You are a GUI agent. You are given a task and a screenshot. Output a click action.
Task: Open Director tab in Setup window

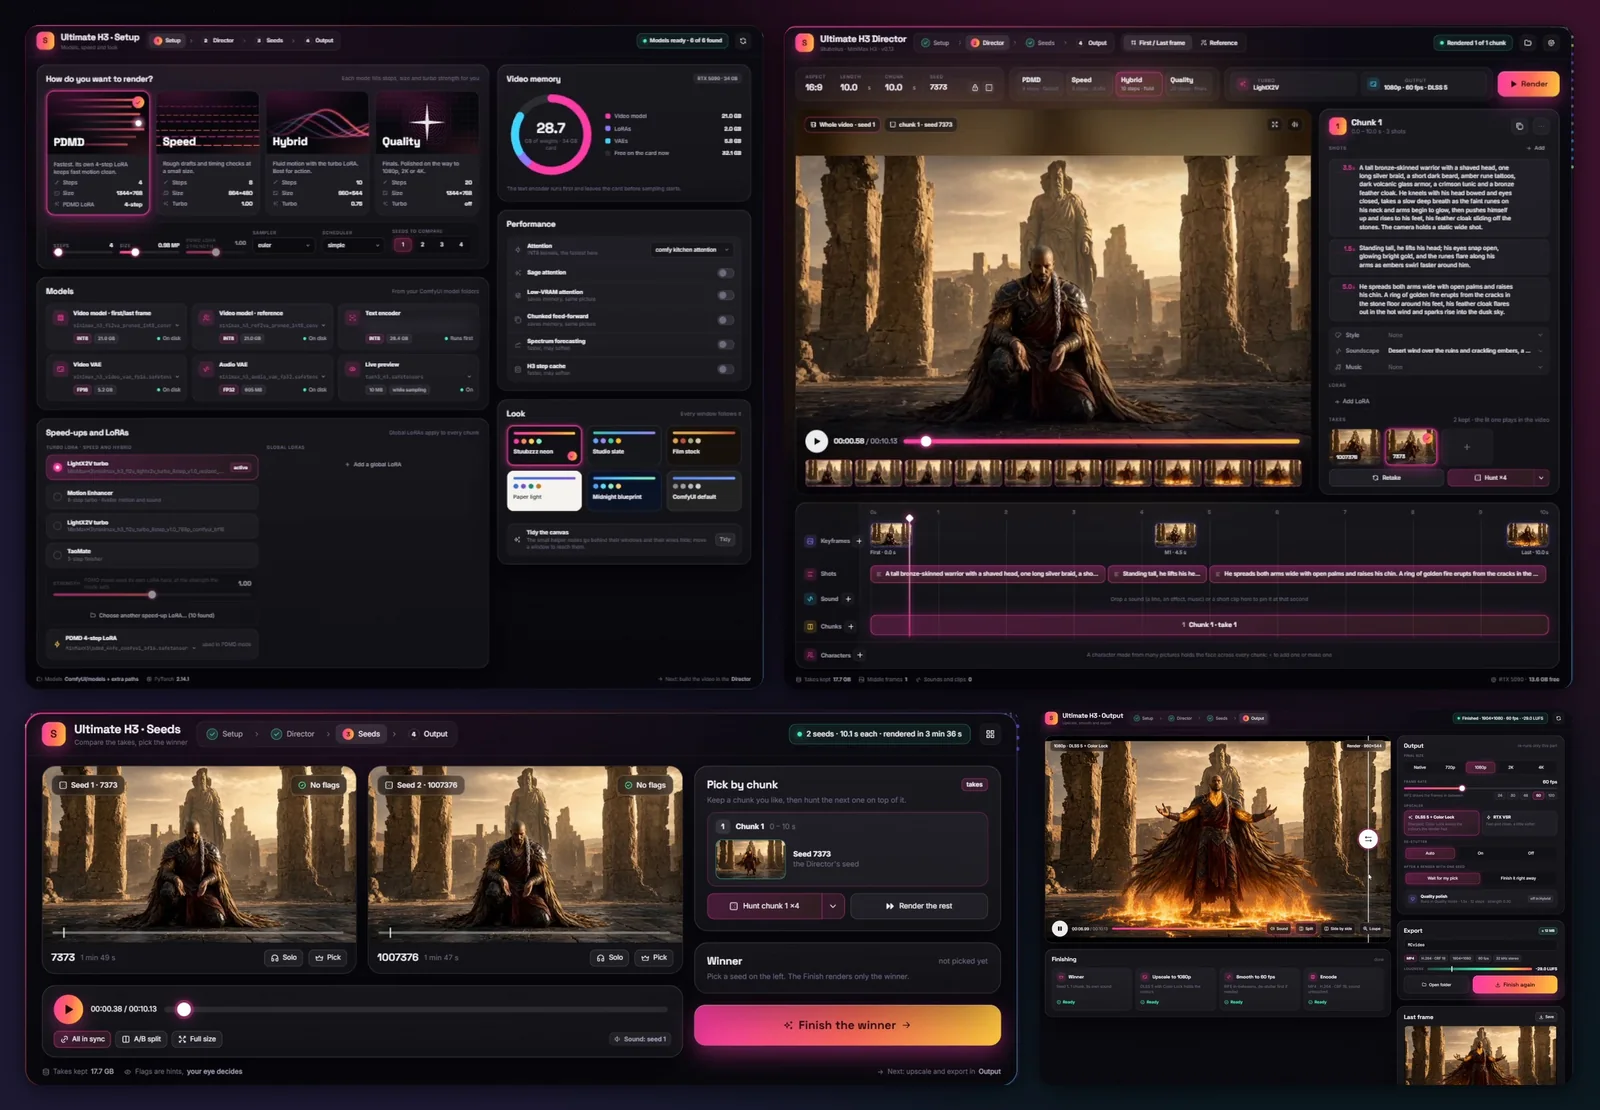tap(218, 41)
